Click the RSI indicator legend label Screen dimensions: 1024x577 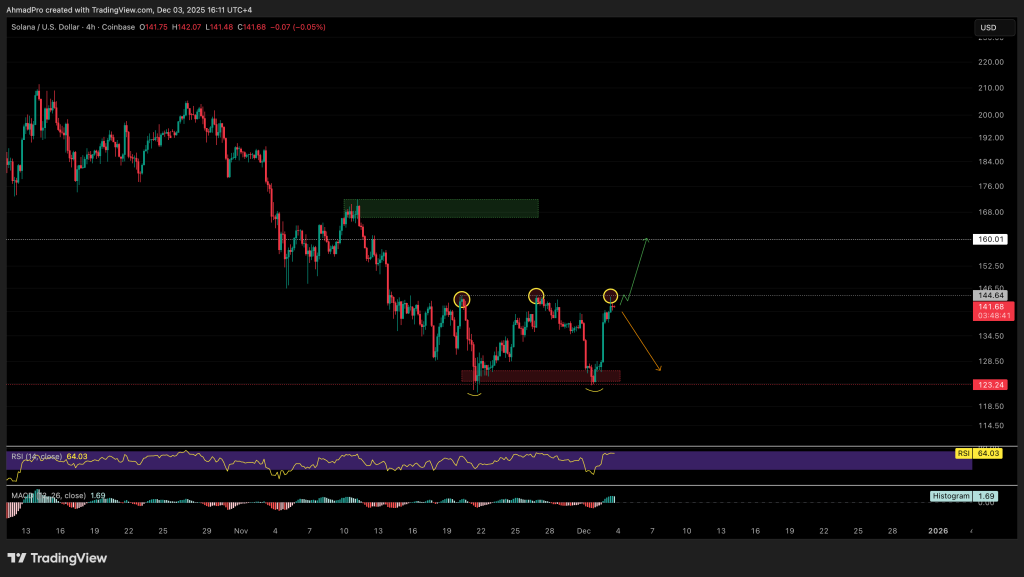click(36, 456)
